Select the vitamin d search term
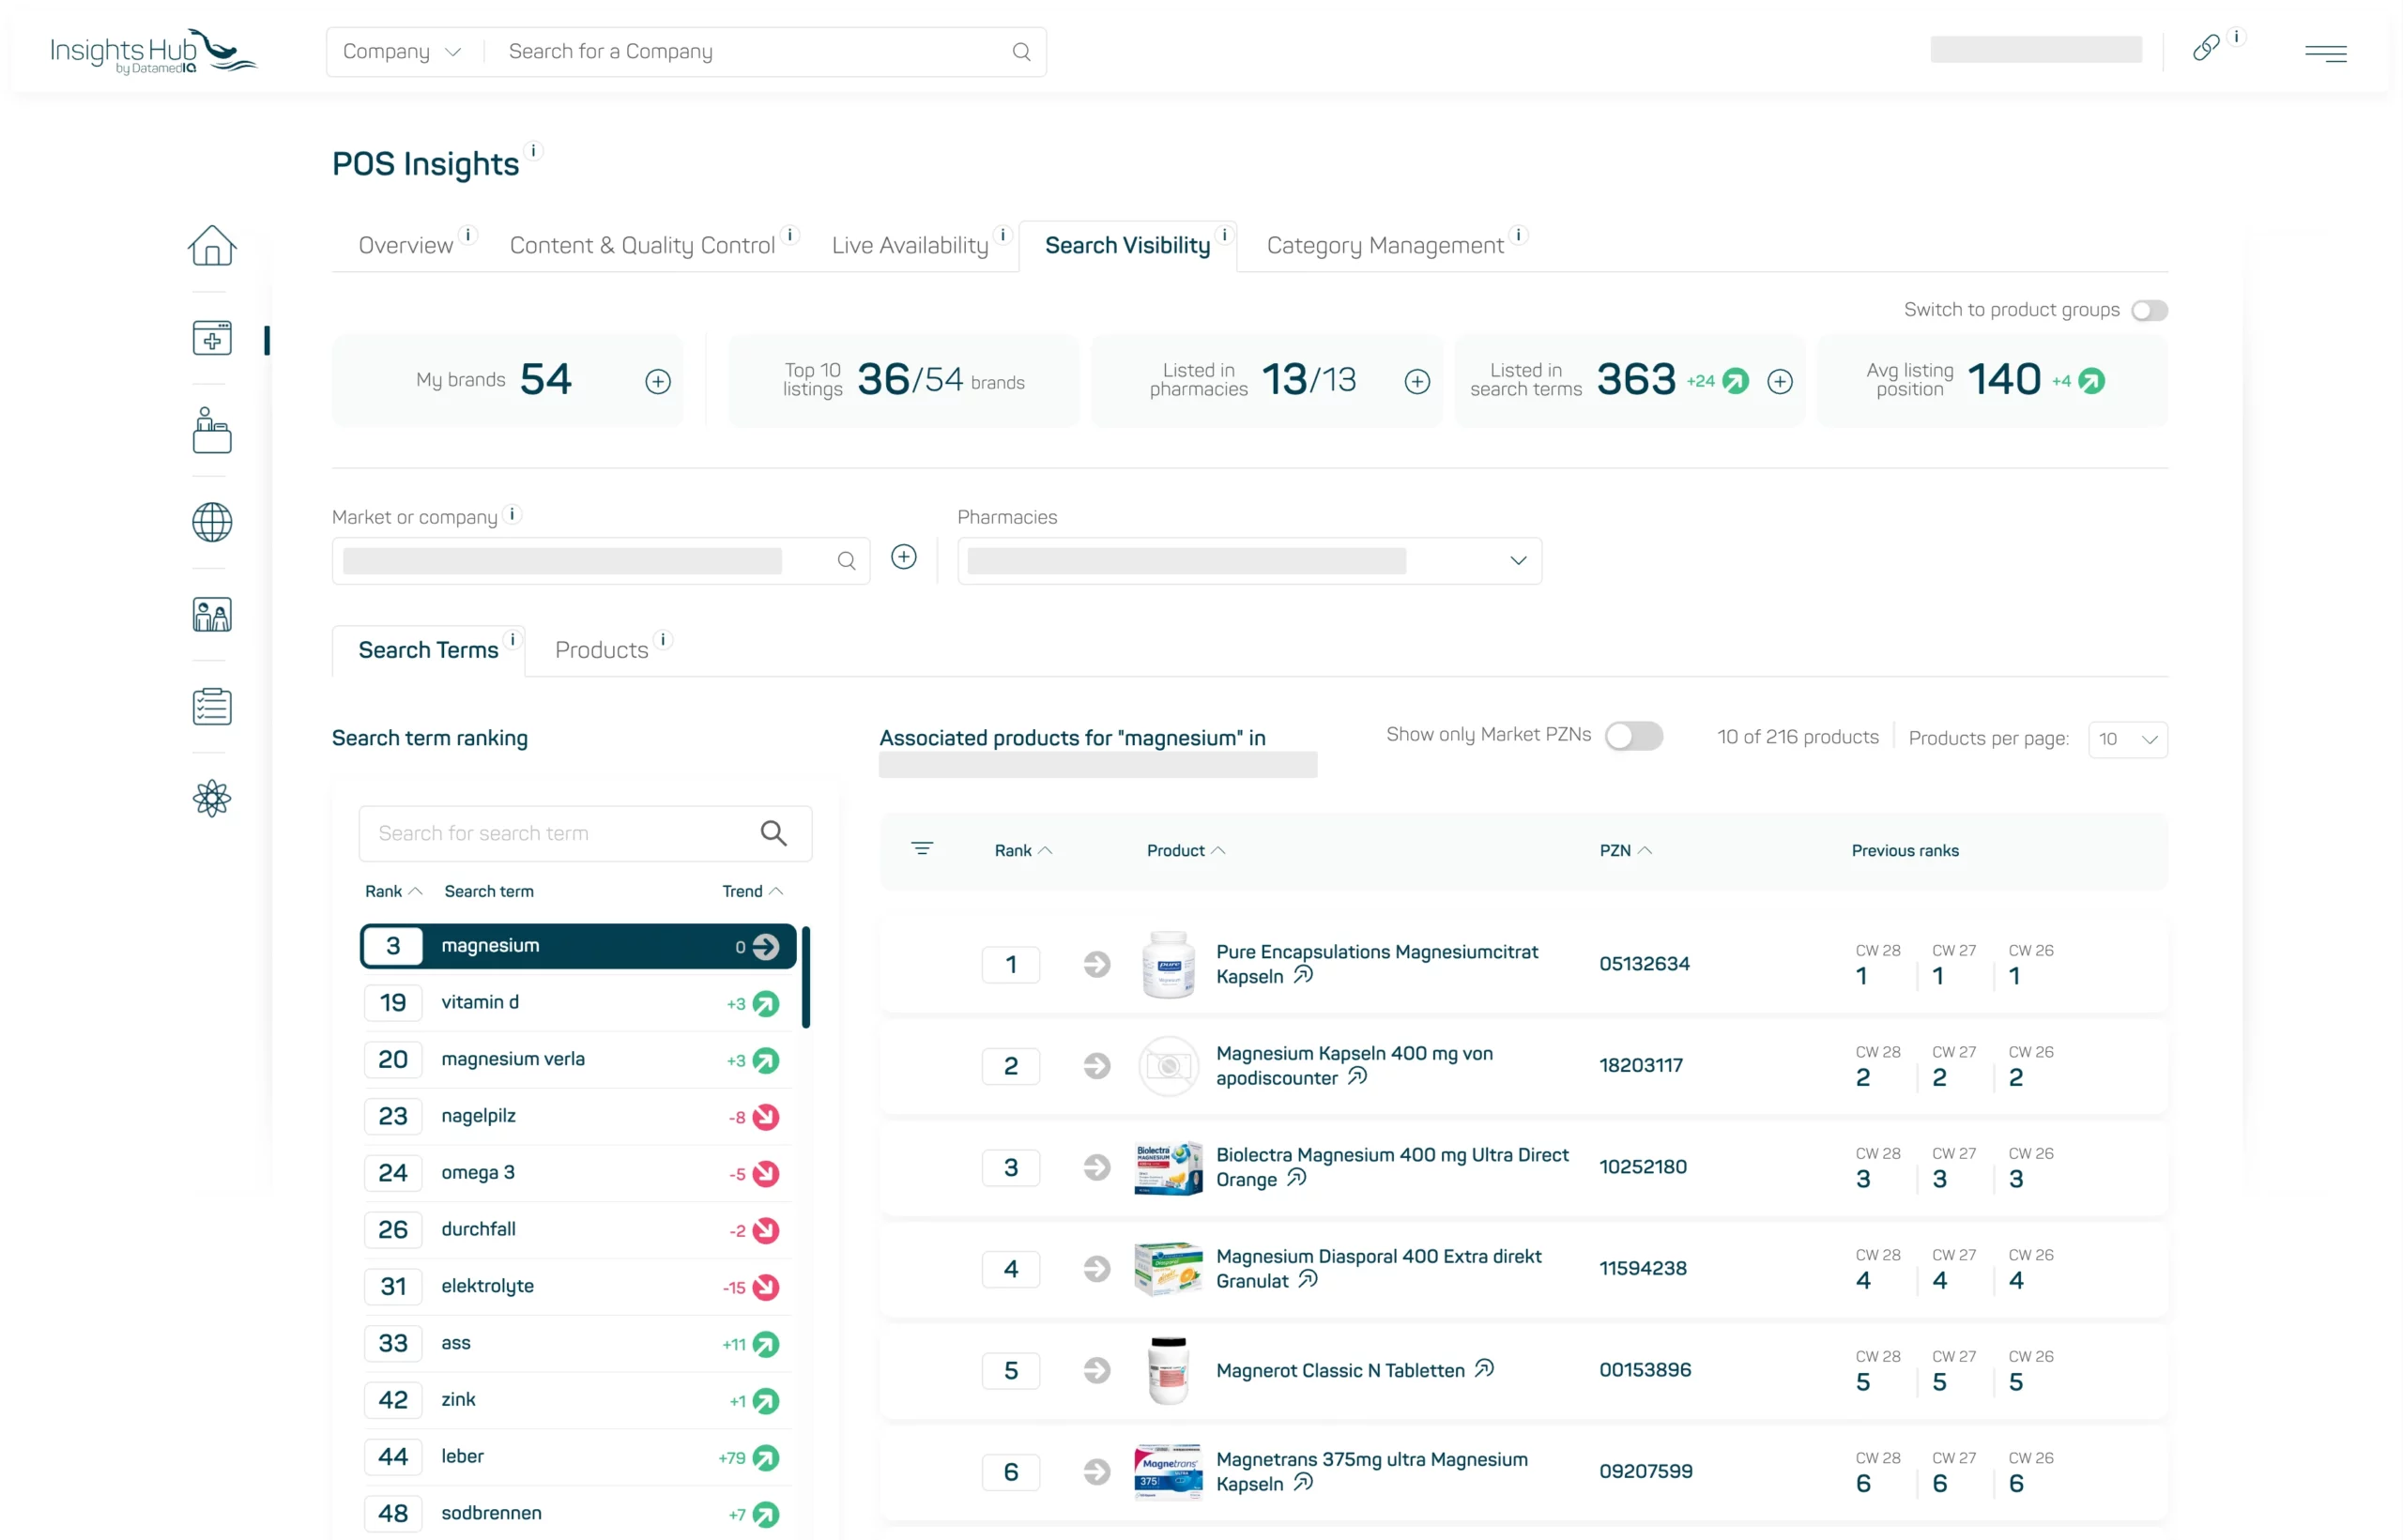 tap(577, 1002)
